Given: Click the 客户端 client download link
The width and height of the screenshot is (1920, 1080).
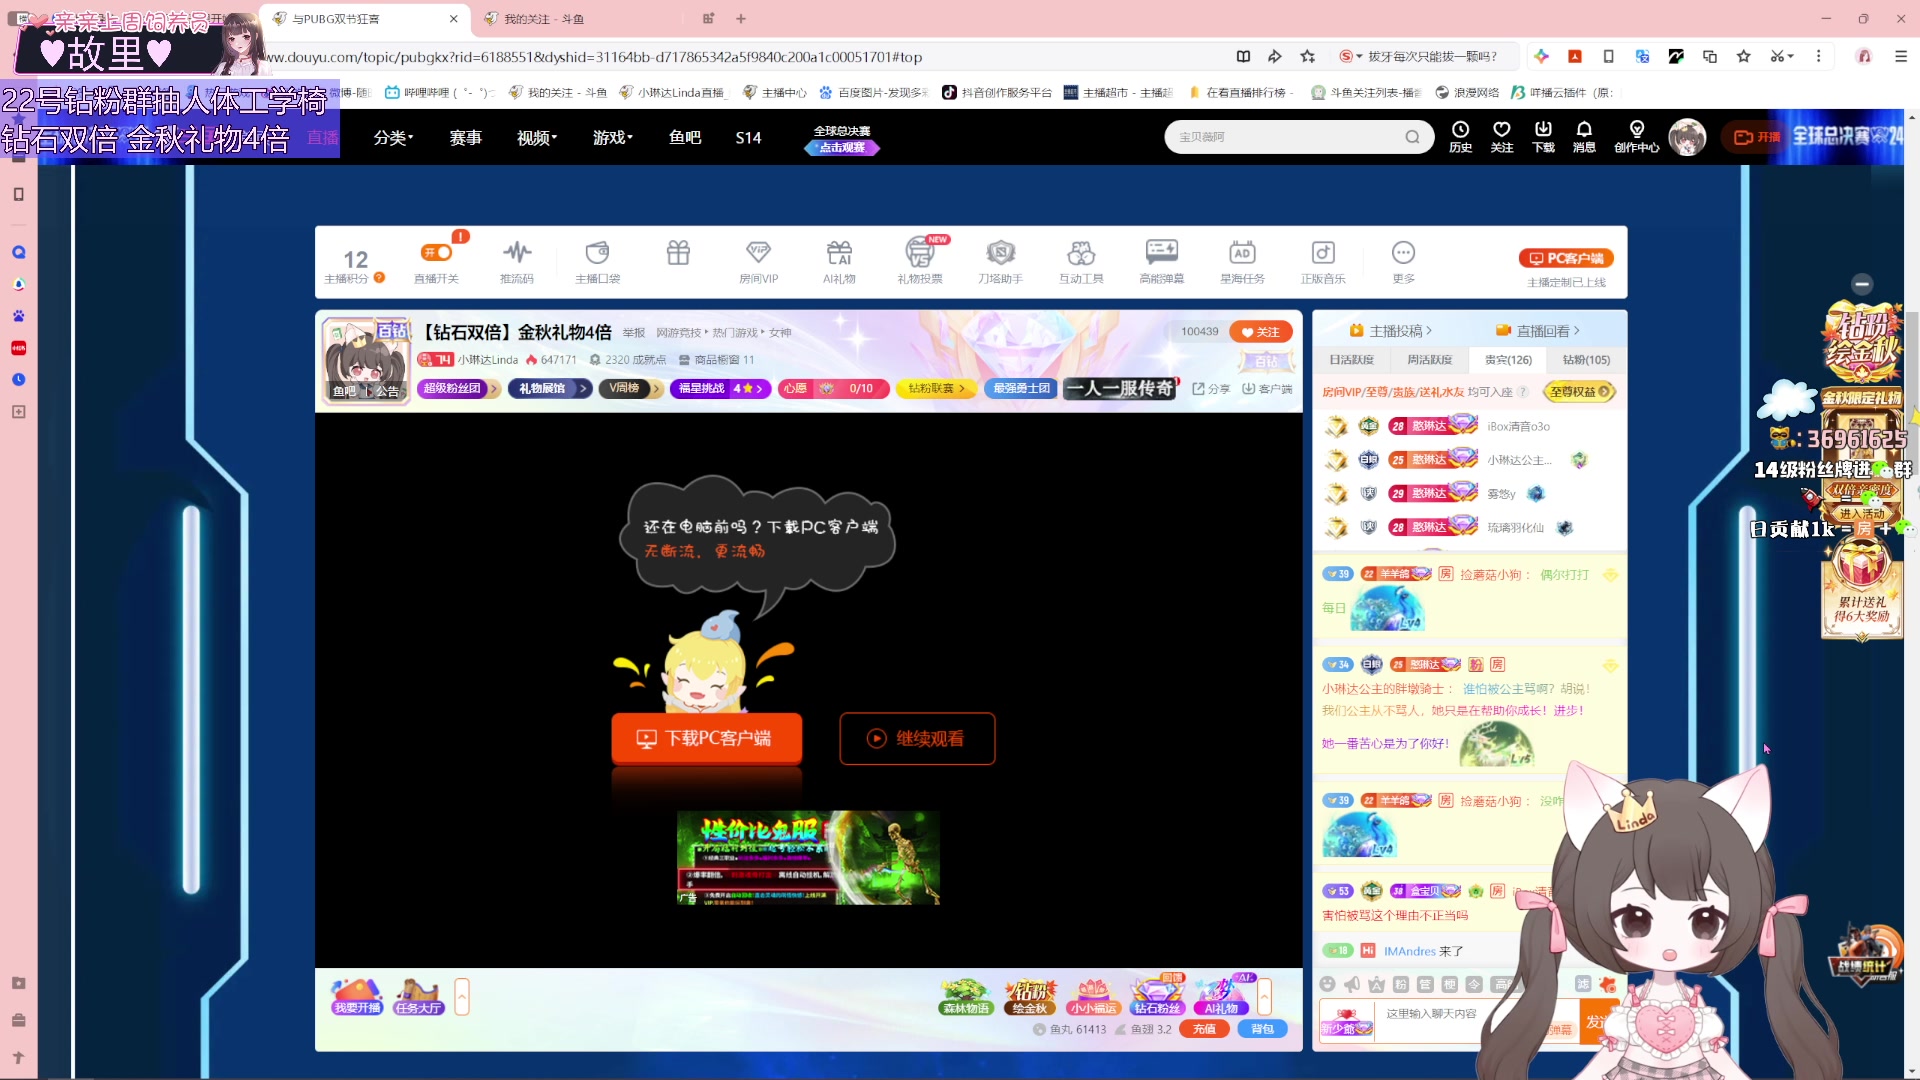Looking at the screenshot, I should [1267, 389].
